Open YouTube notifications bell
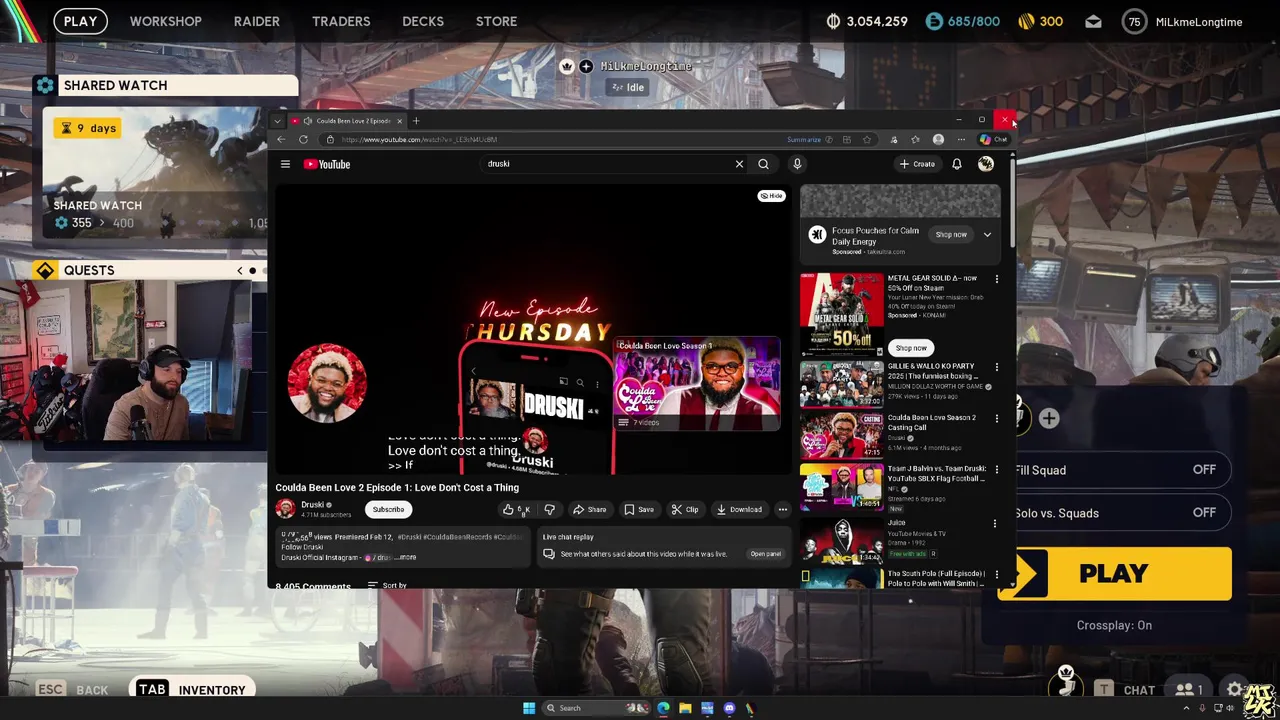1280x720 pixels. (x=957, y=164)
